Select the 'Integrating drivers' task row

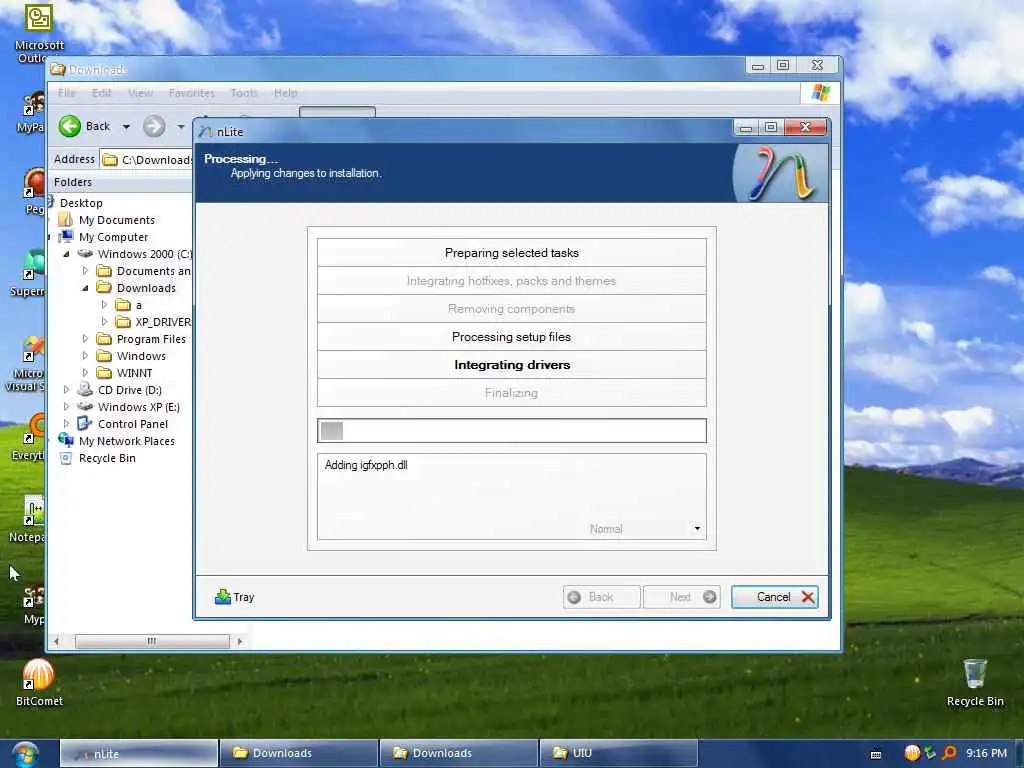511,365
